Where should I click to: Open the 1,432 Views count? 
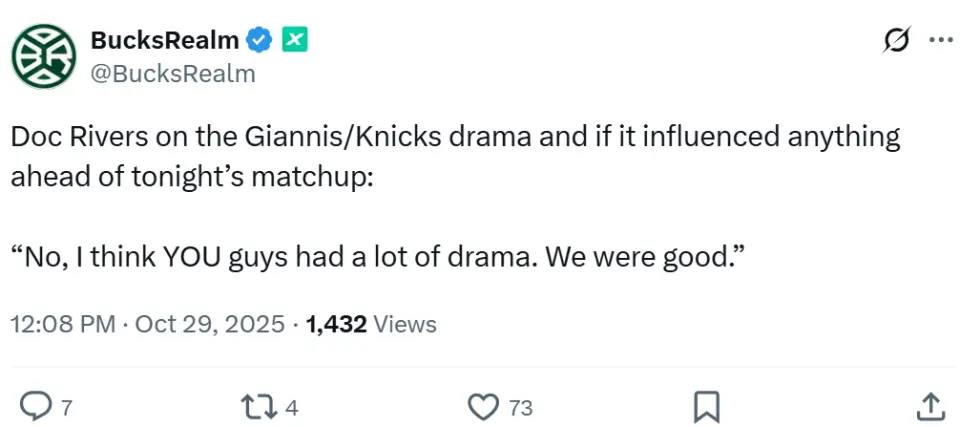coord(371,325)
